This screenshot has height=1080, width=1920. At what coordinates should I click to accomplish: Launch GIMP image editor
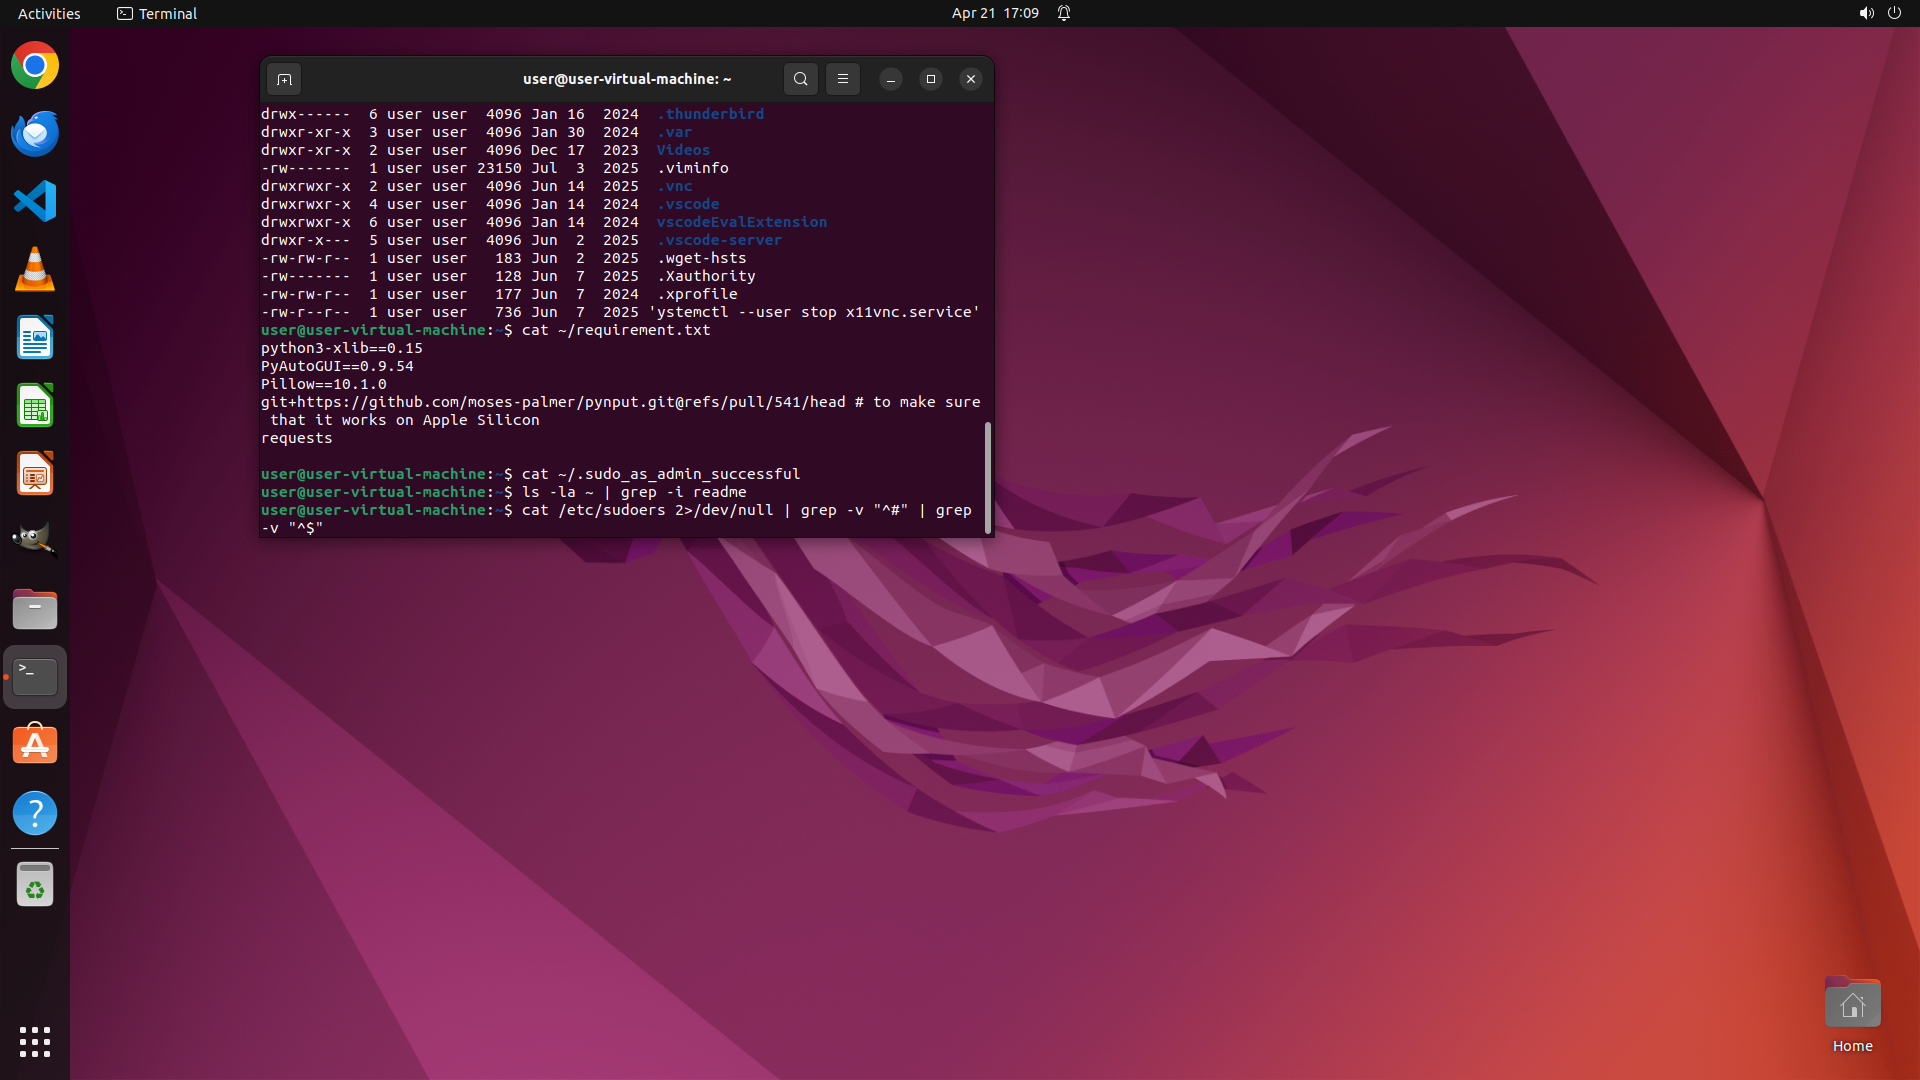[35, 541]
